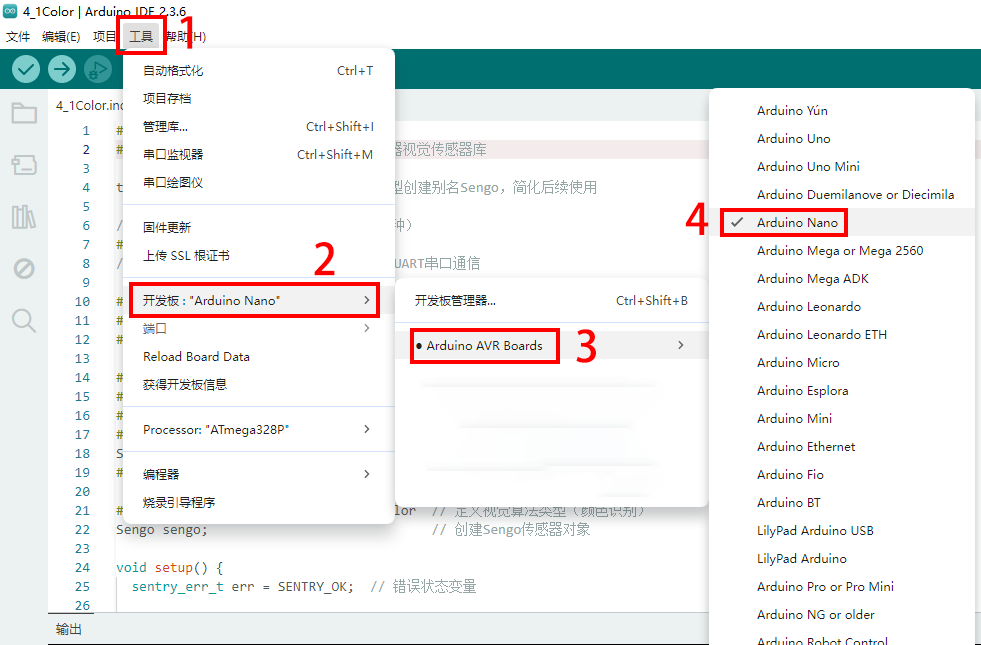
Task: Select the LilyPad Arduino USB board
Action: coord(842,531)
